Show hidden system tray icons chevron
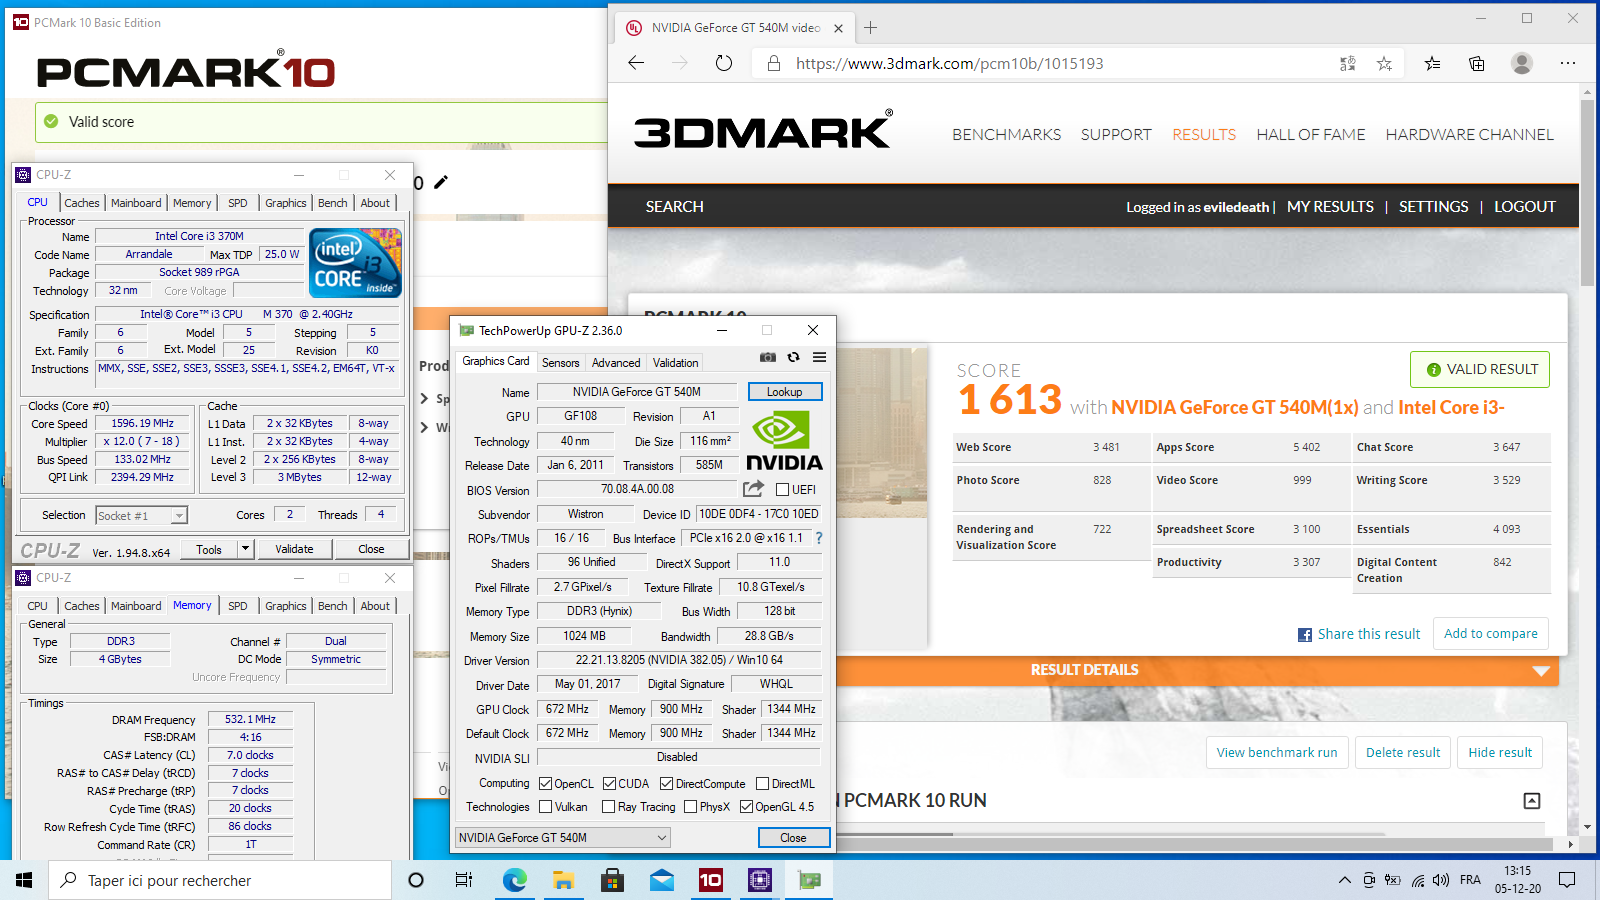Viewport: 1600px width, 900px height. click(x=1343, y=880)
